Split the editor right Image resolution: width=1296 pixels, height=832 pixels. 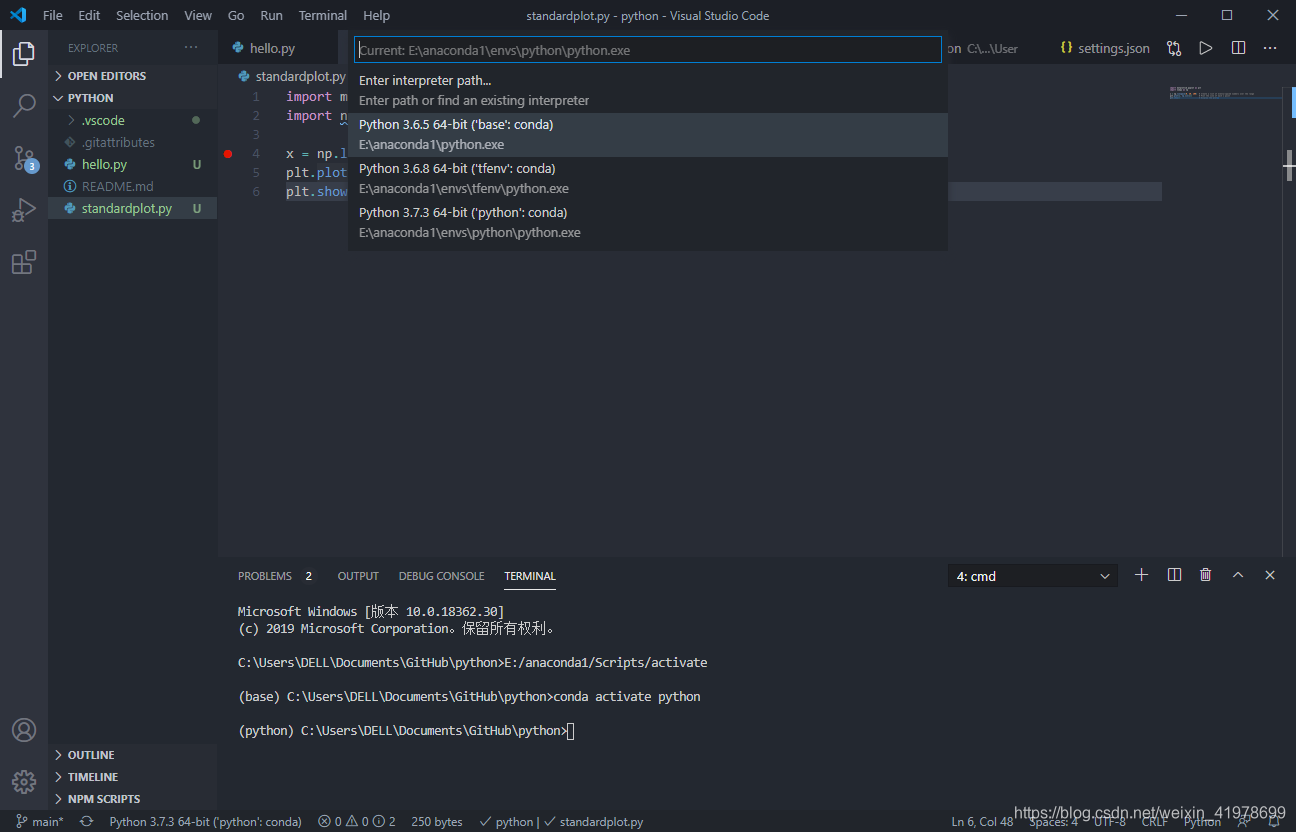coord(1238,48)
